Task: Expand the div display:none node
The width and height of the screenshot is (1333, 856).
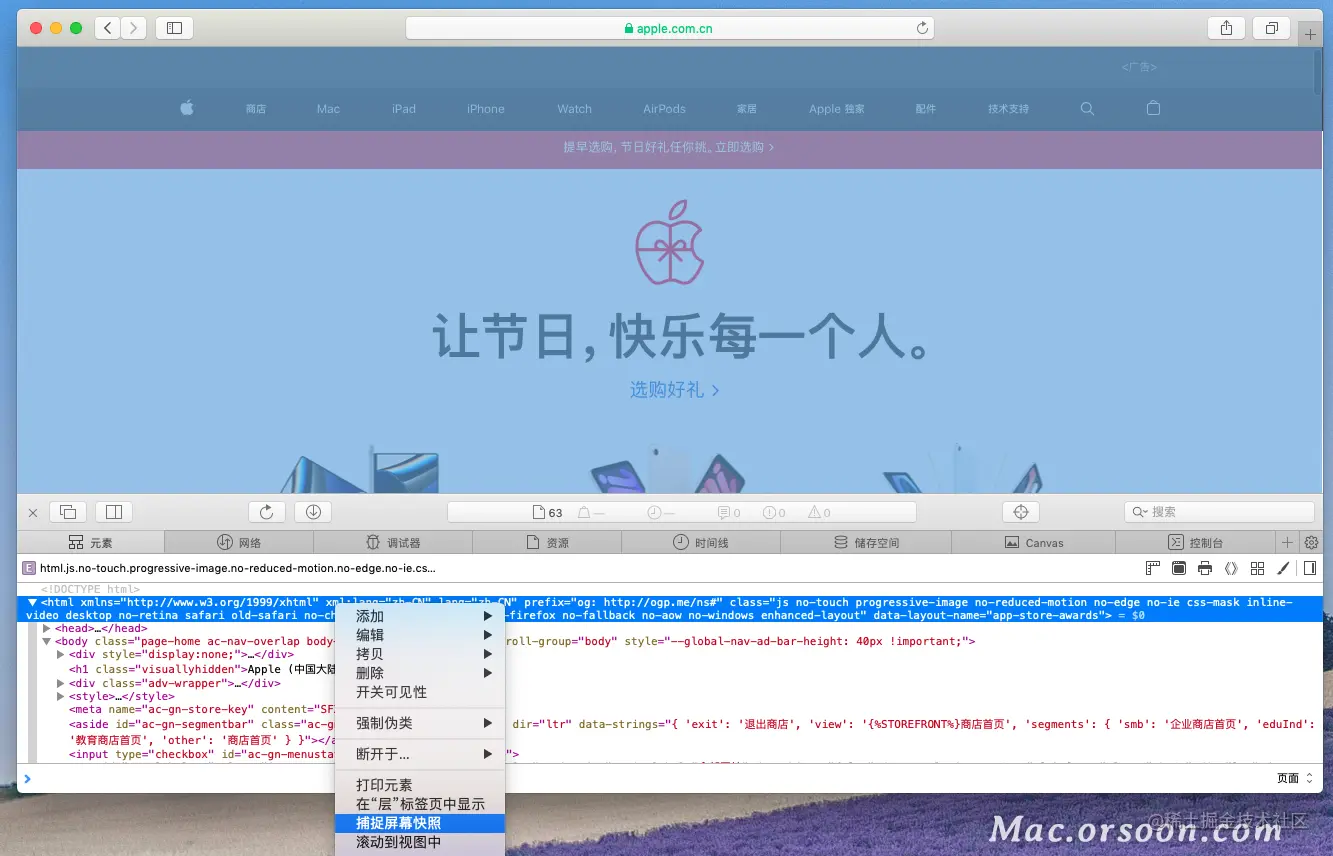Action: tap(60, 655)
